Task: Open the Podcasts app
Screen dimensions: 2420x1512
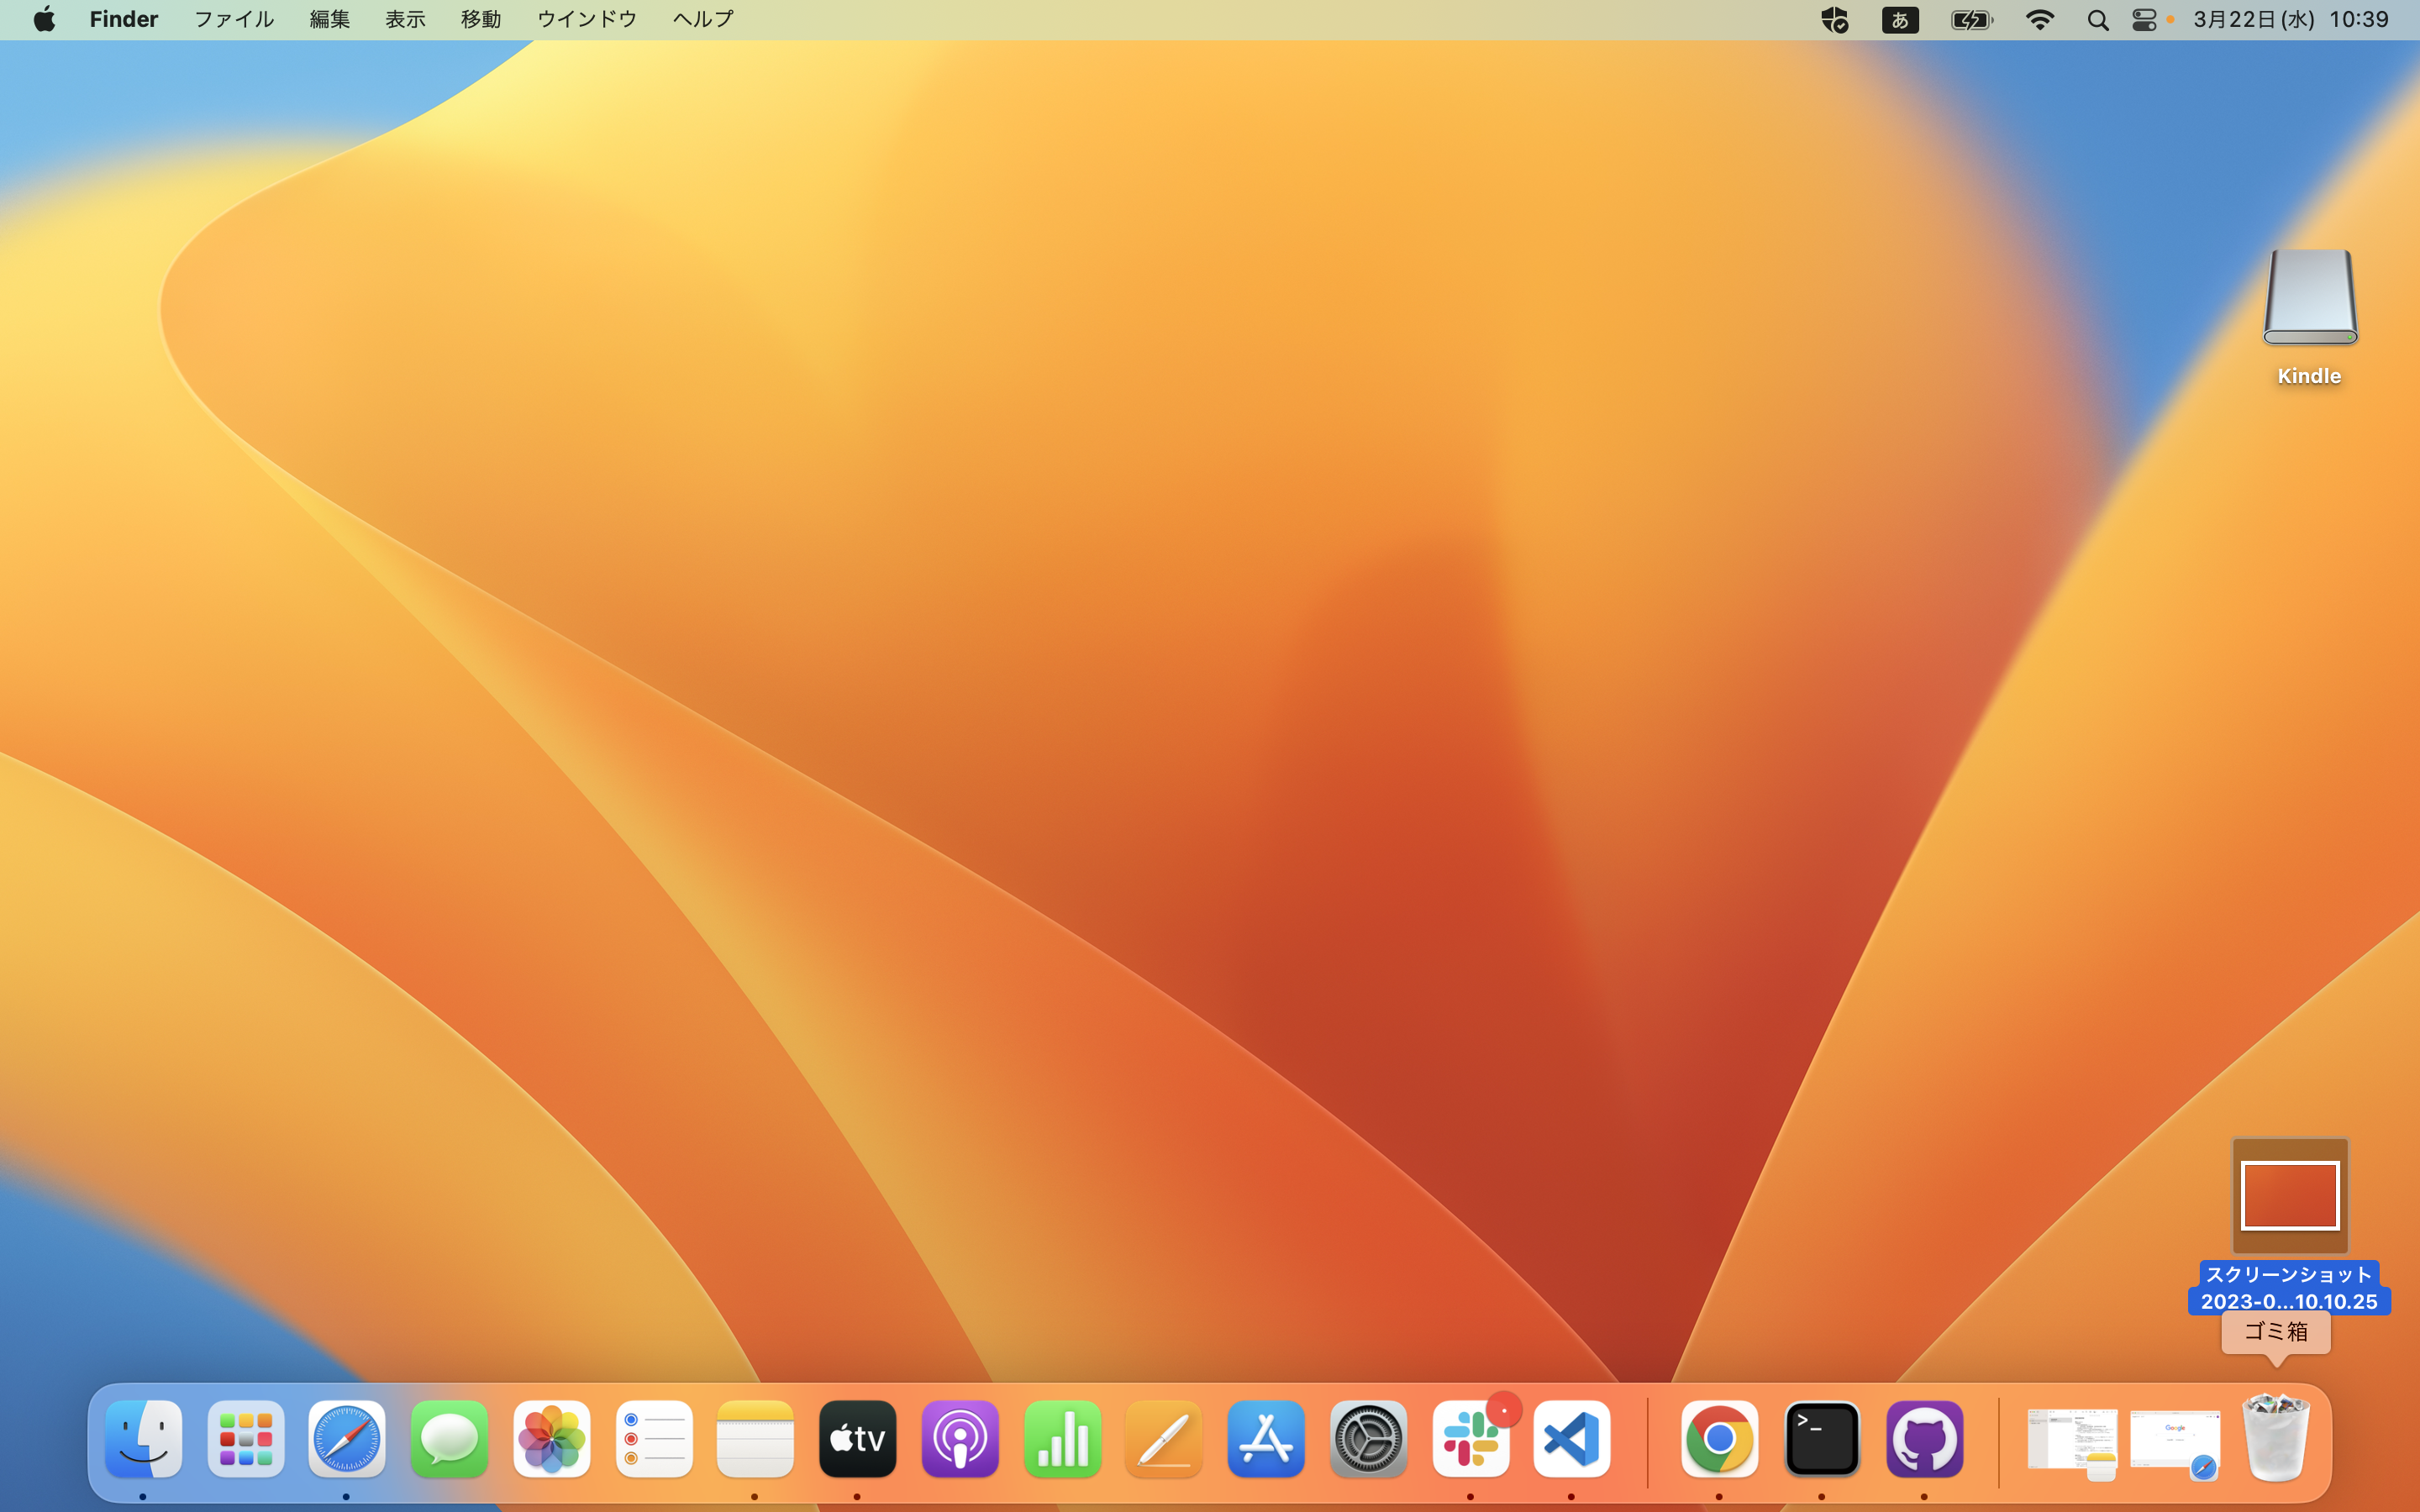Action: [x=960, y=1439]
